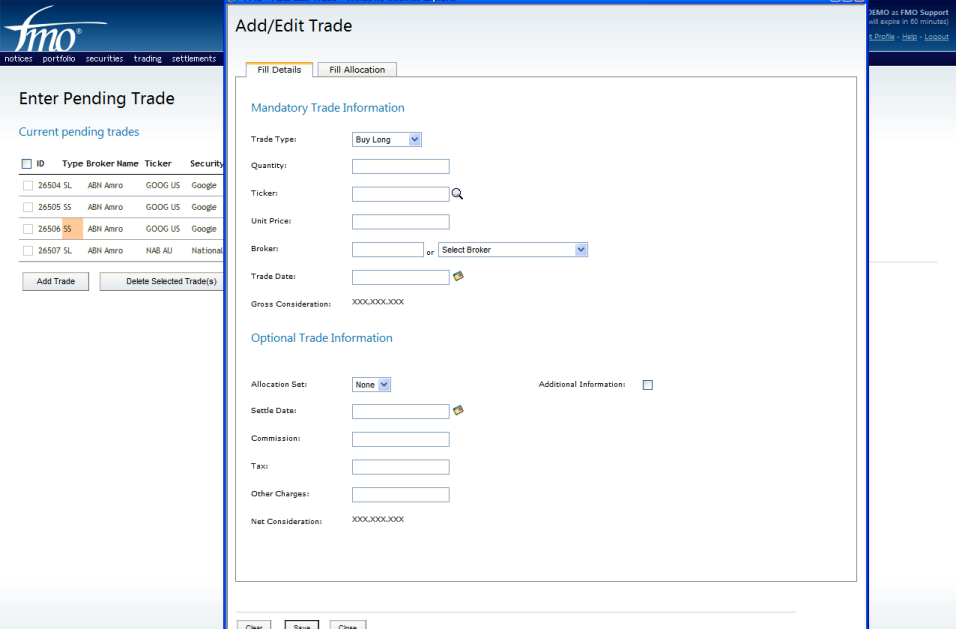Open the Allocation Set dropdown
Screen dimensions: 956x629
[371, 384]
